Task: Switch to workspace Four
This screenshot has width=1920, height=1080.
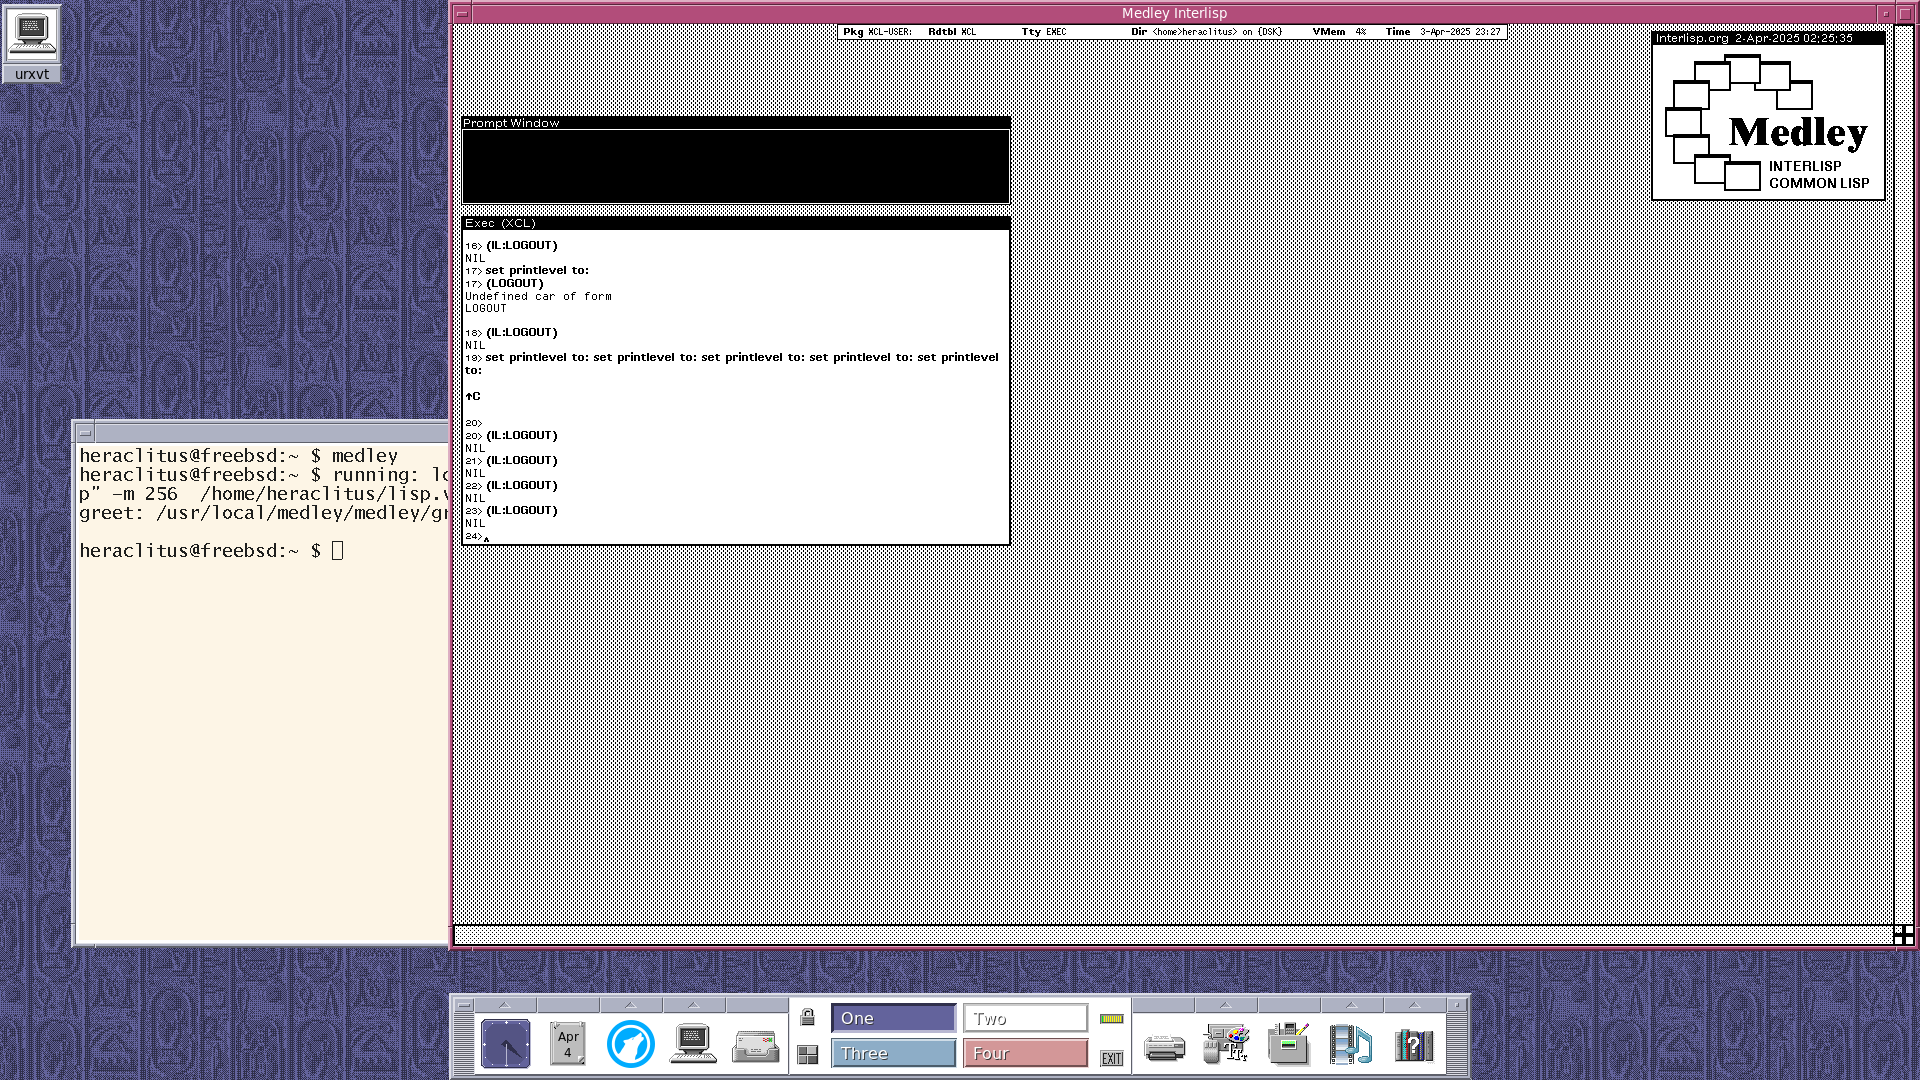Action: [x=1024, y=1053]
